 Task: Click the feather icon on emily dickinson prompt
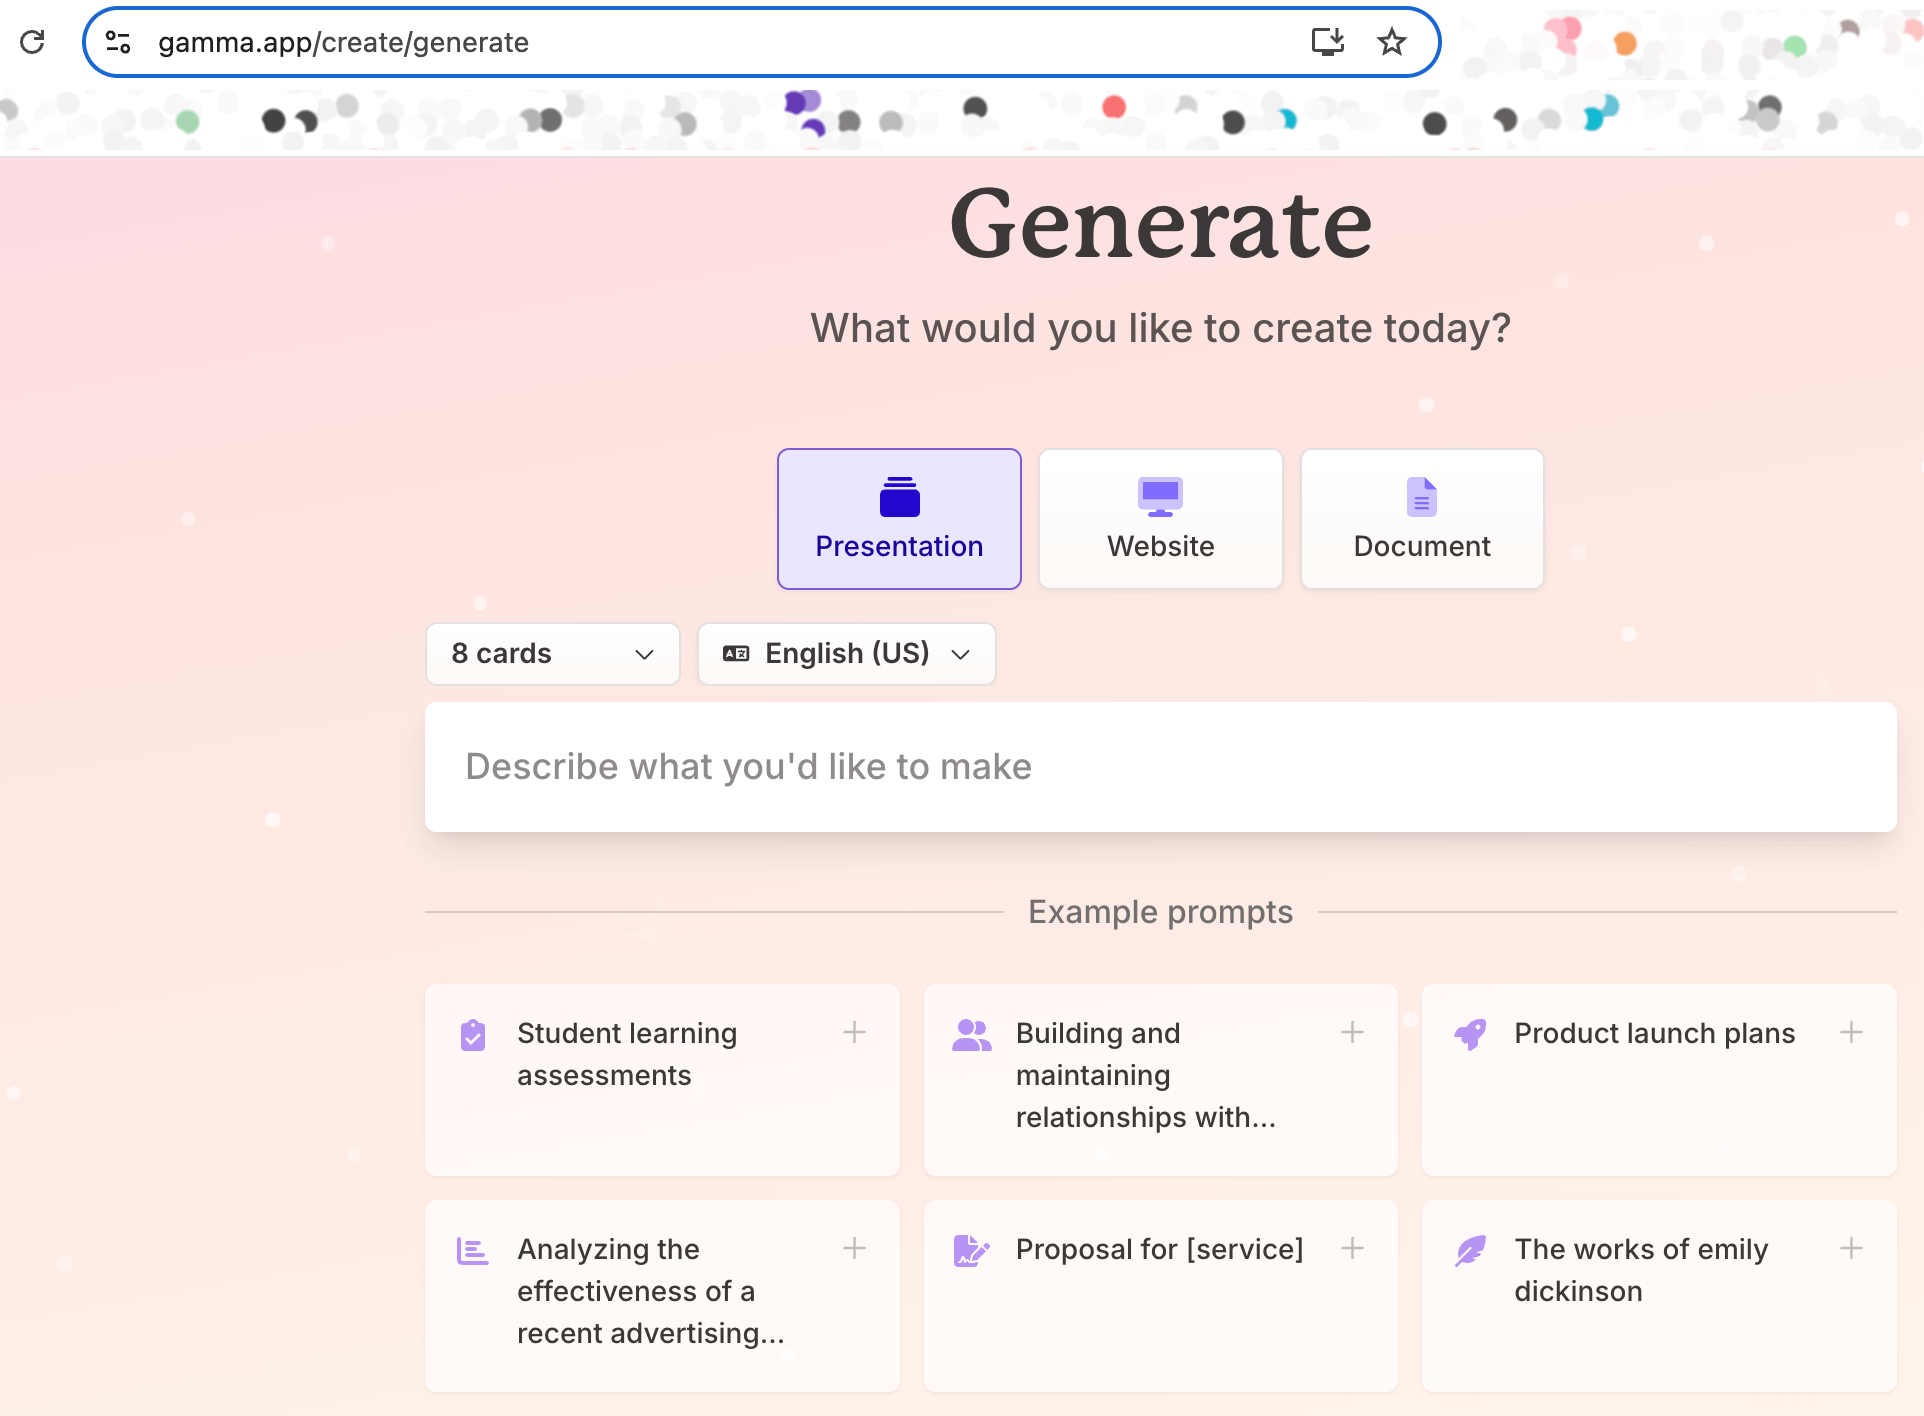[1470, 1251]
